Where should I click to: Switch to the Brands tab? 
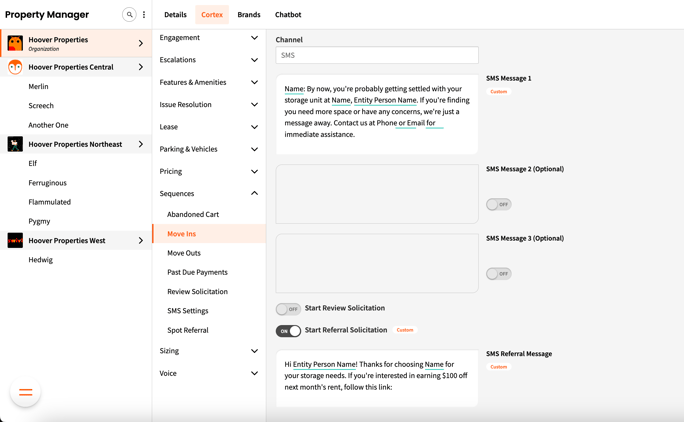[248, 15]
